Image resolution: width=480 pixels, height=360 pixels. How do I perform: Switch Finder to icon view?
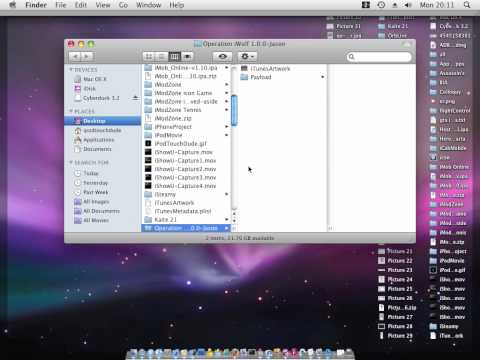(x=149, y=57)
